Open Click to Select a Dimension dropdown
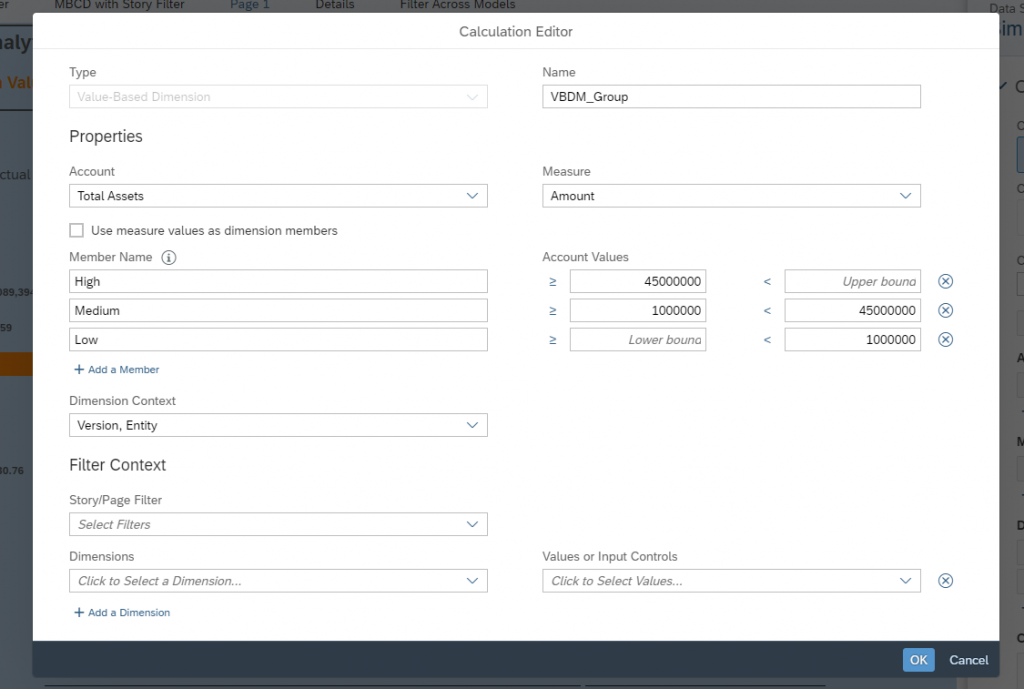The width and height of the screenshot is (1024, 689). (x=278, y=581)
